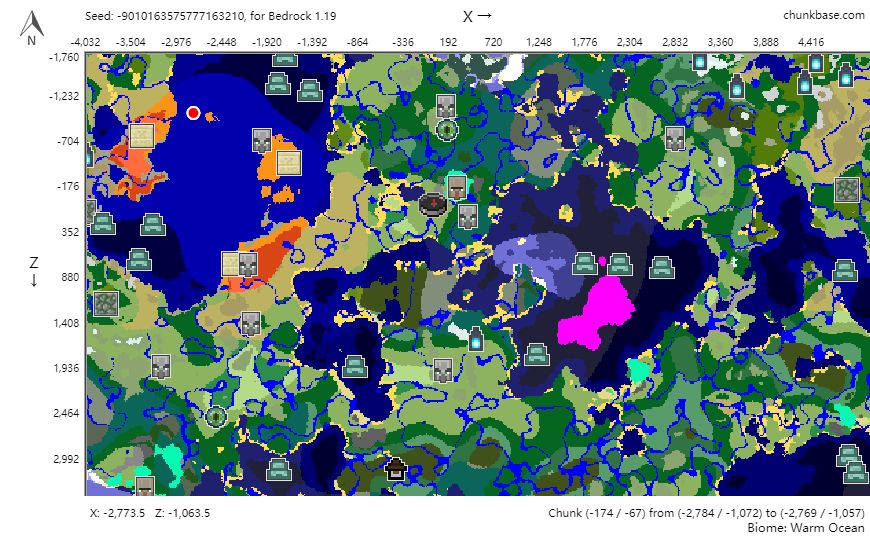The image size is (870, 540).
Task: Click the seed number text for Bedrock 1.19
Action: click(210, 16)
